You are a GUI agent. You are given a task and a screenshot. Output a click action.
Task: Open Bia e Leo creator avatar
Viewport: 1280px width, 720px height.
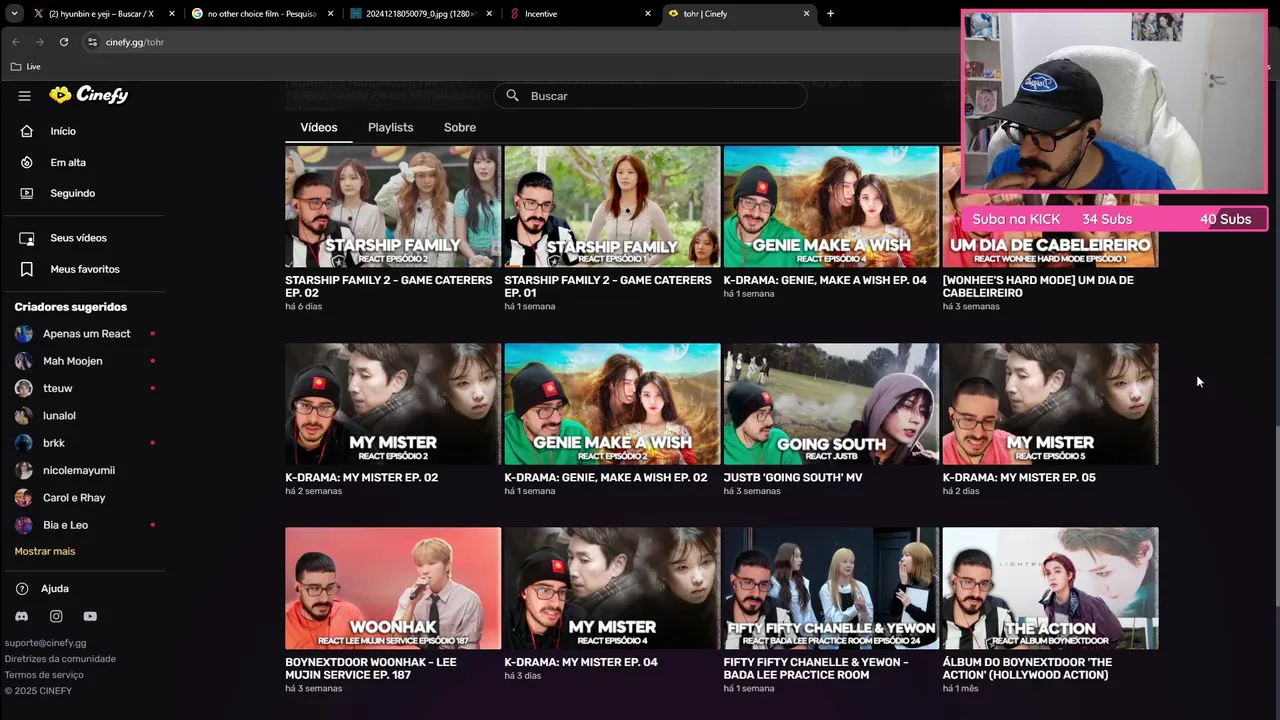[23, 525]
